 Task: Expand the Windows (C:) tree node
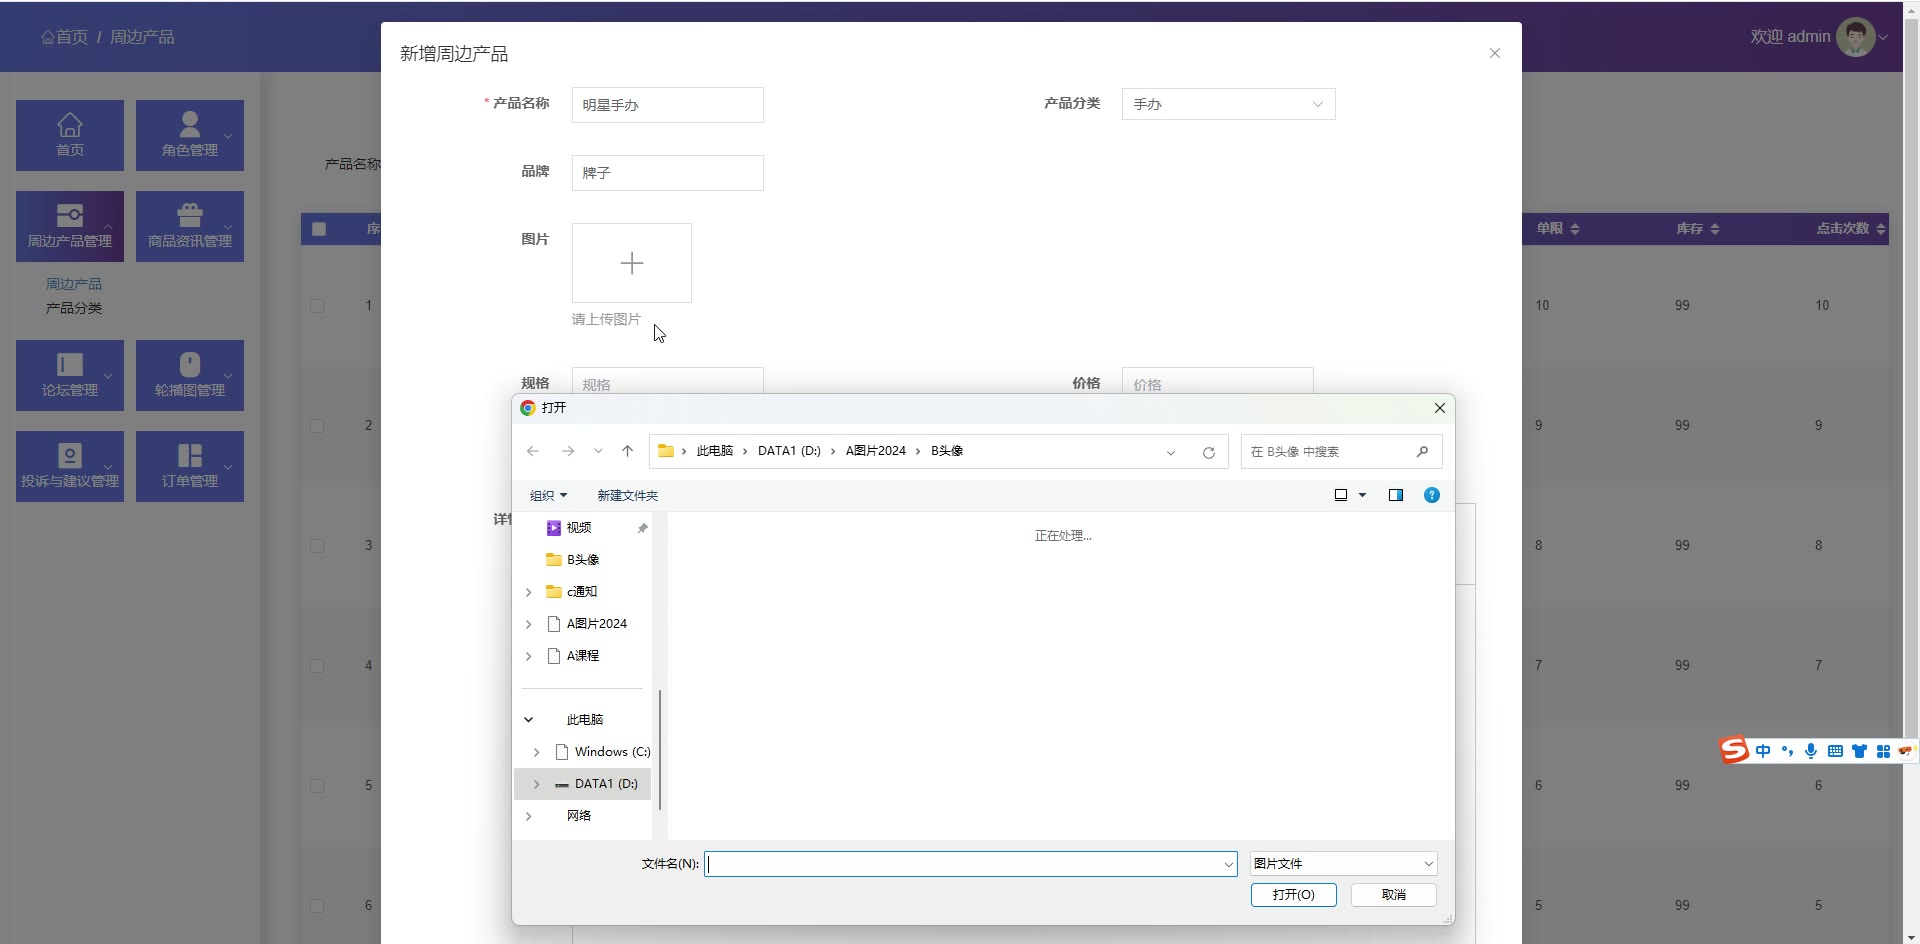[537, 752]
